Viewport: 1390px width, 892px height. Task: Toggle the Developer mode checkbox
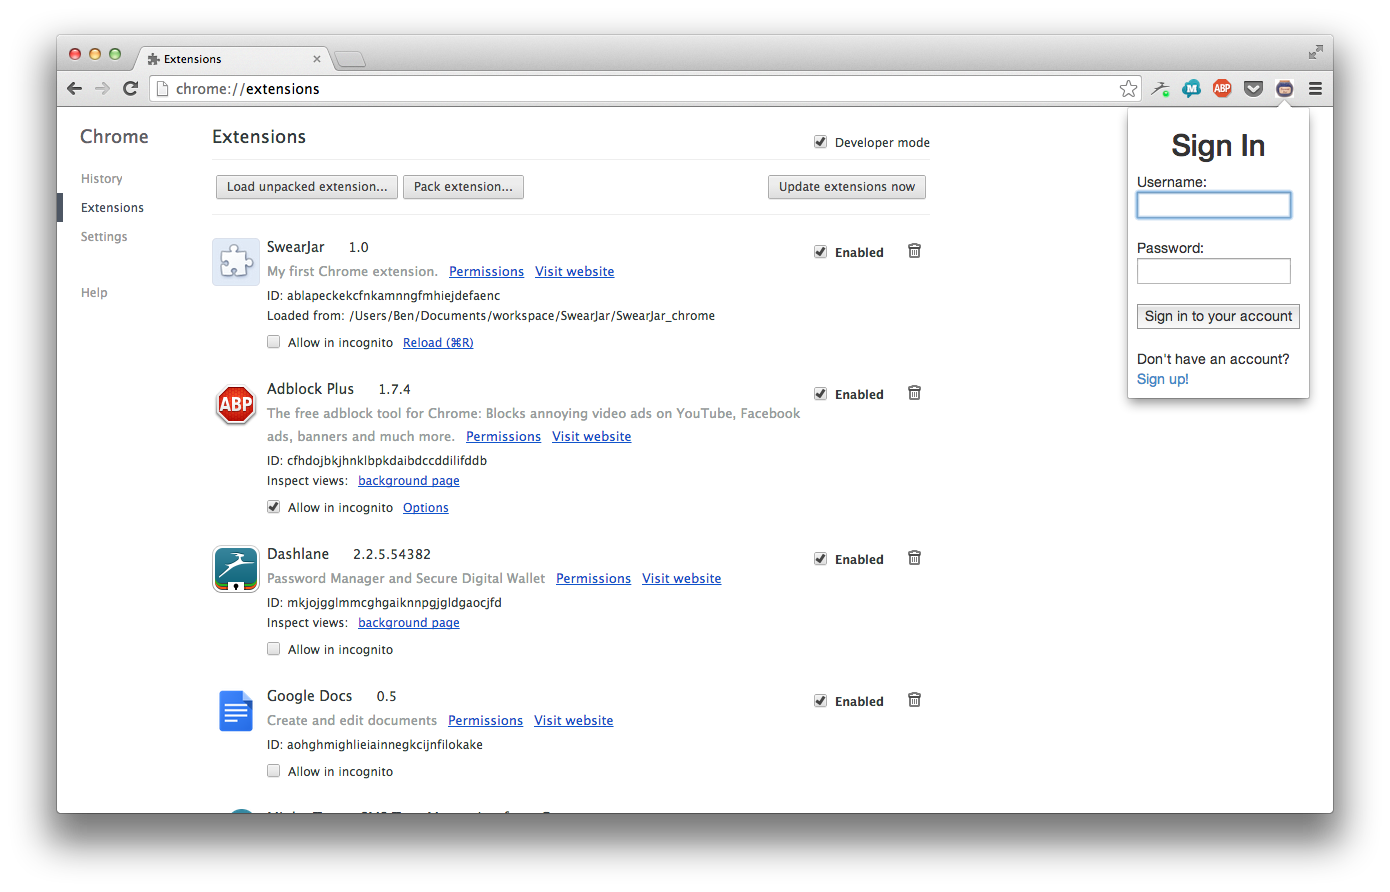coord(820,142)
